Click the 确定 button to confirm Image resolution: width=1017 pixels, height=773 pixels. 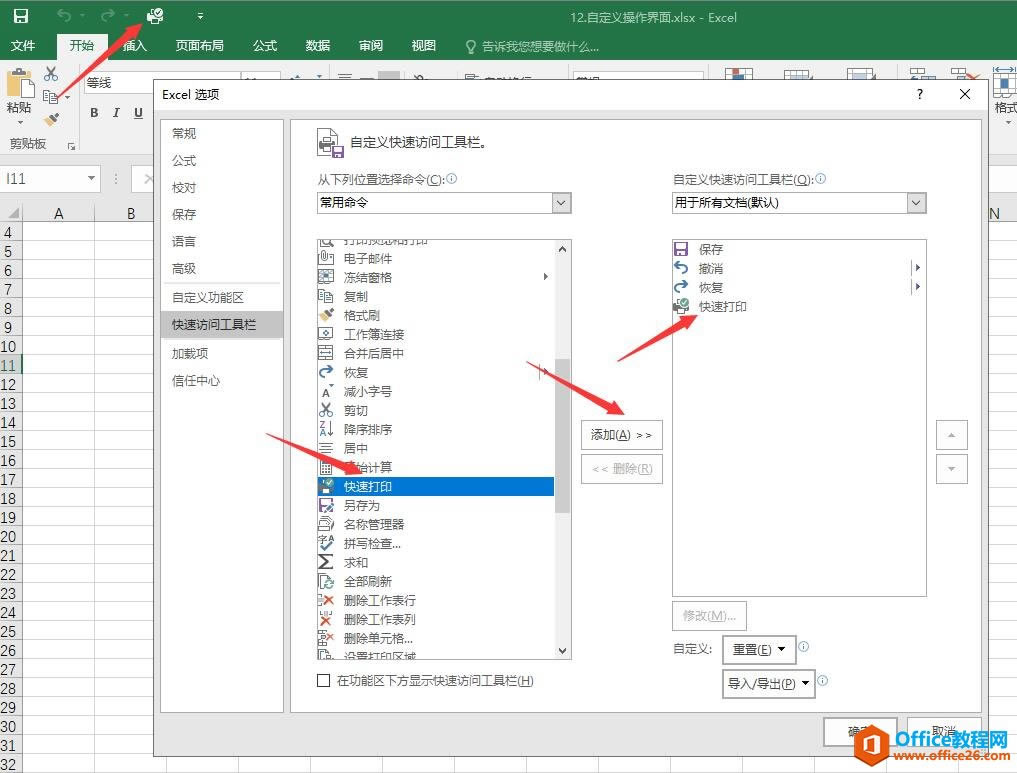tap(858, 732)
